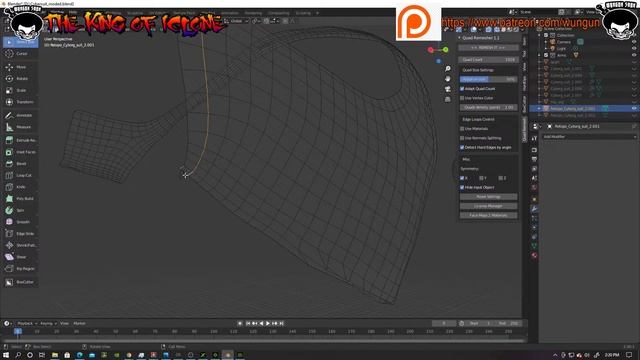
Task: Open the BoxCutter sidebar tab
Action: pyautogui.click(x=524, y=104)
